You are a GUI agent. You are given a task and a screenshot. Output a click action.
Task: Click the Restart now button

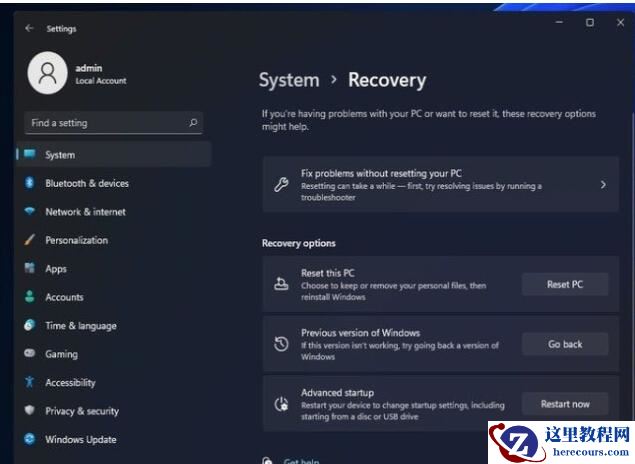coord(565,404)
